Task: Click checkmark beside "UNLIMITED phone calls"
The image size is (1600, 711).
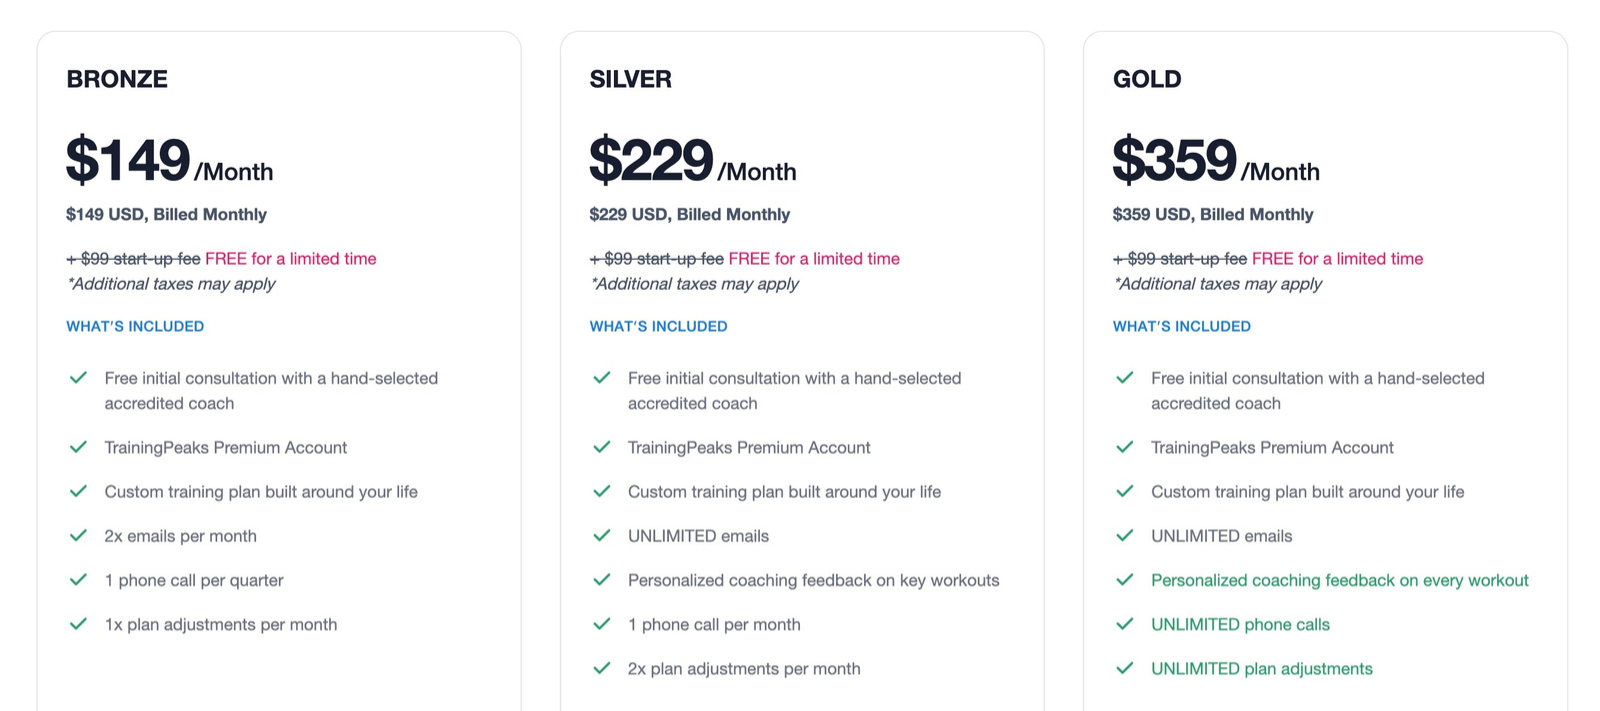Action: pos(1124,624)
